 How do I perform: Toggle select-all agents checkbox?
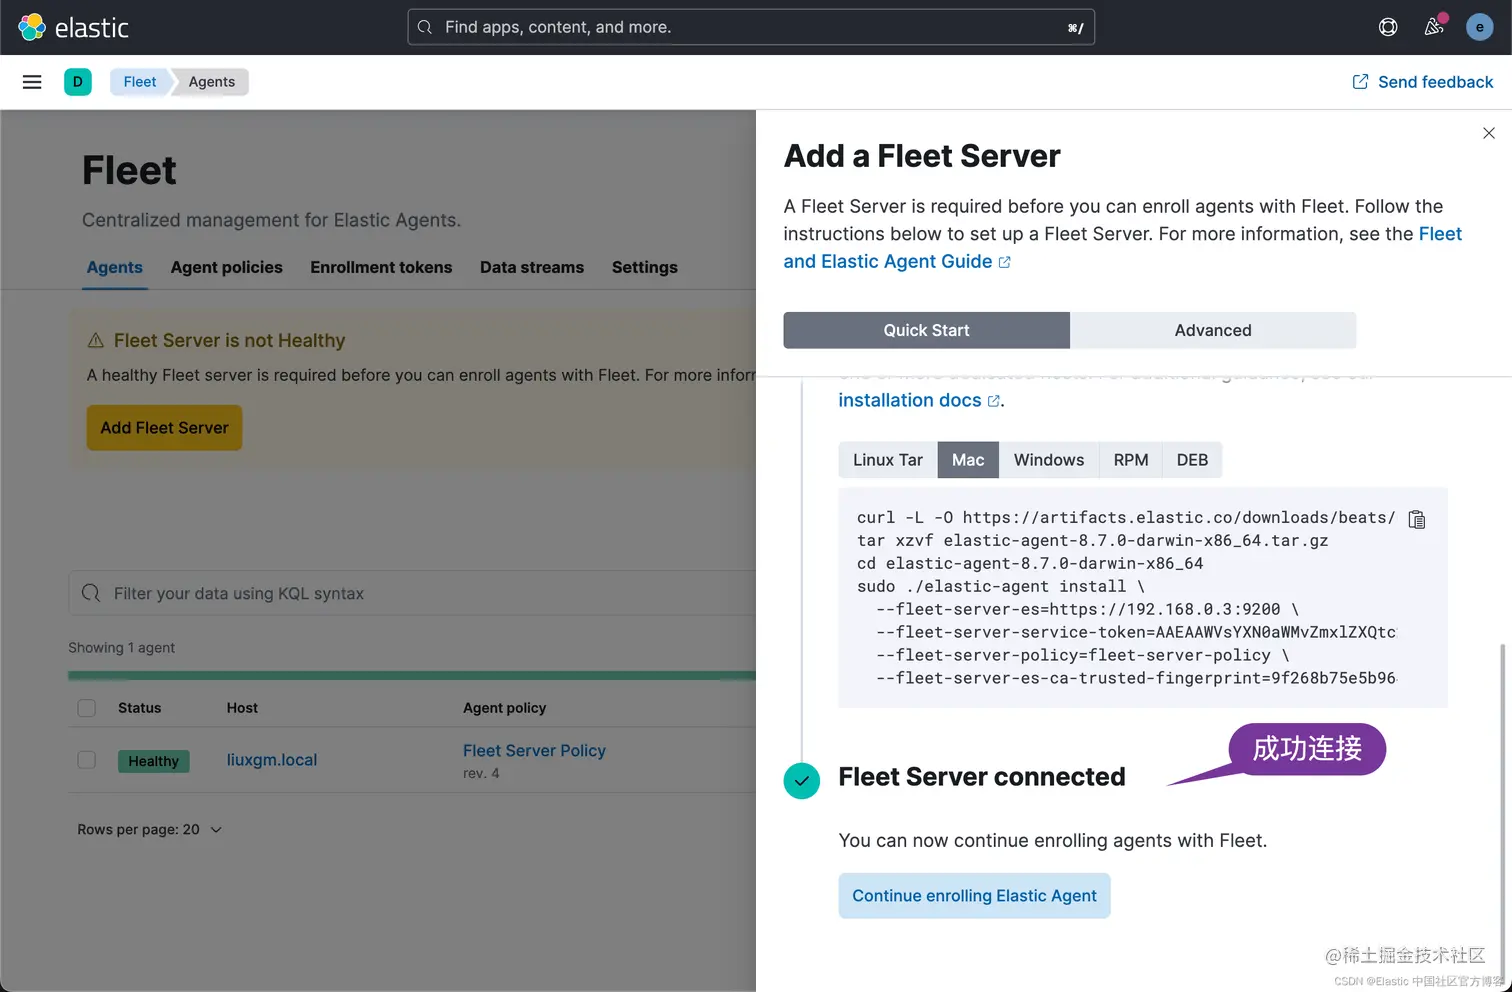click(87, 708)
